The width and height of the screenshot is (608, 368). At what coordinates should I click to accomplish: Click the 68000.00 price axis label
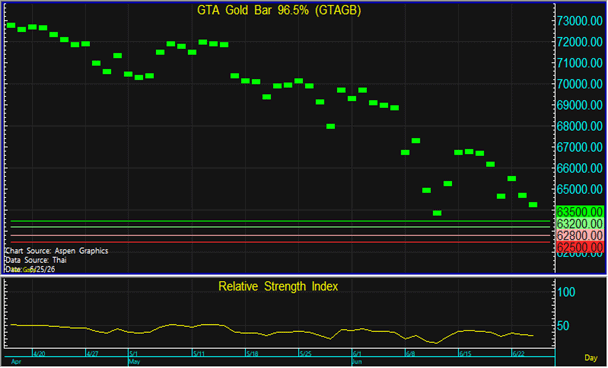(580, 126)
